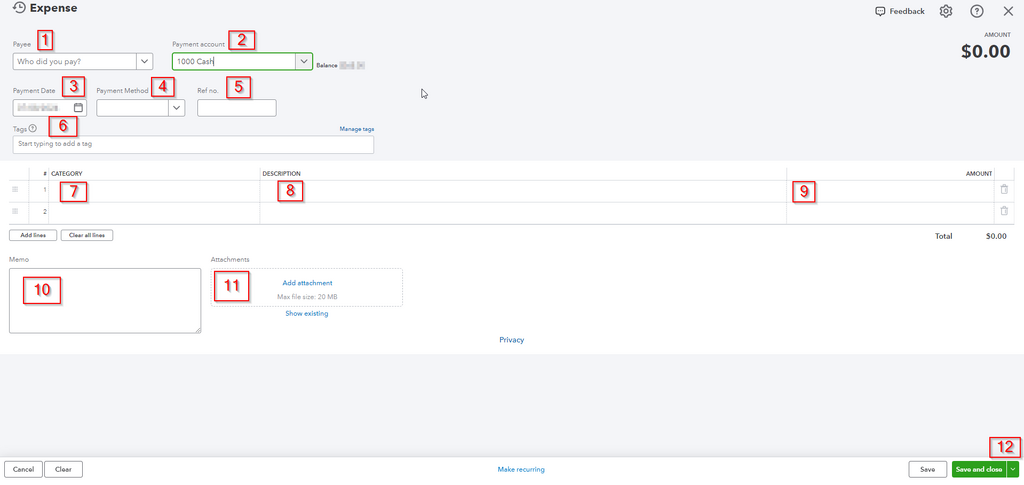1024x485 pixels.
Task: Expand the Payee dropdown
Action: tap(144, 61)
